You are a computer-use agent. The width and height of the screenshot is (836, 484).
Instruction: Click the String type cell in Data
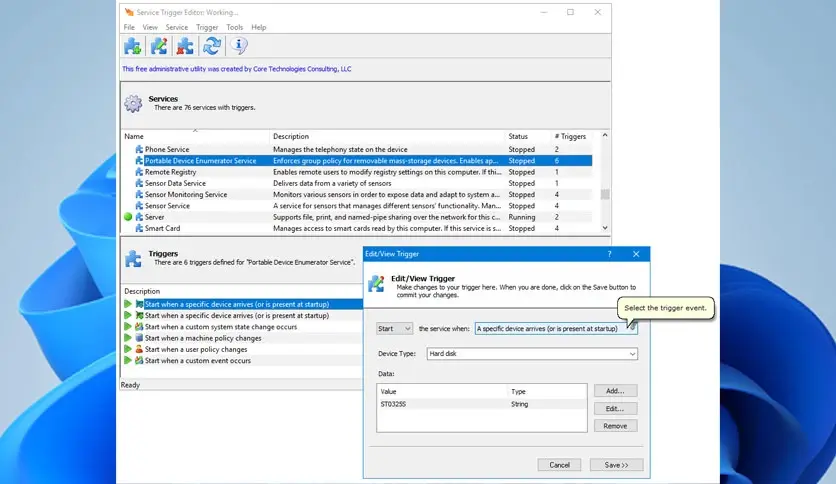point(520,404)
